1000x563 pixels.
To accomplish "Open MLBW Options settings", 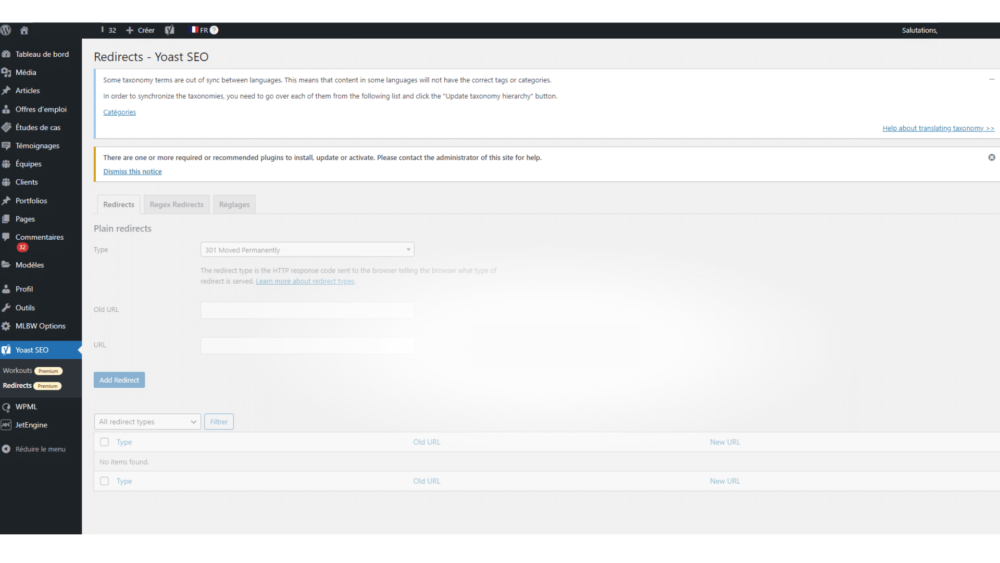I will tap(41, 326).
